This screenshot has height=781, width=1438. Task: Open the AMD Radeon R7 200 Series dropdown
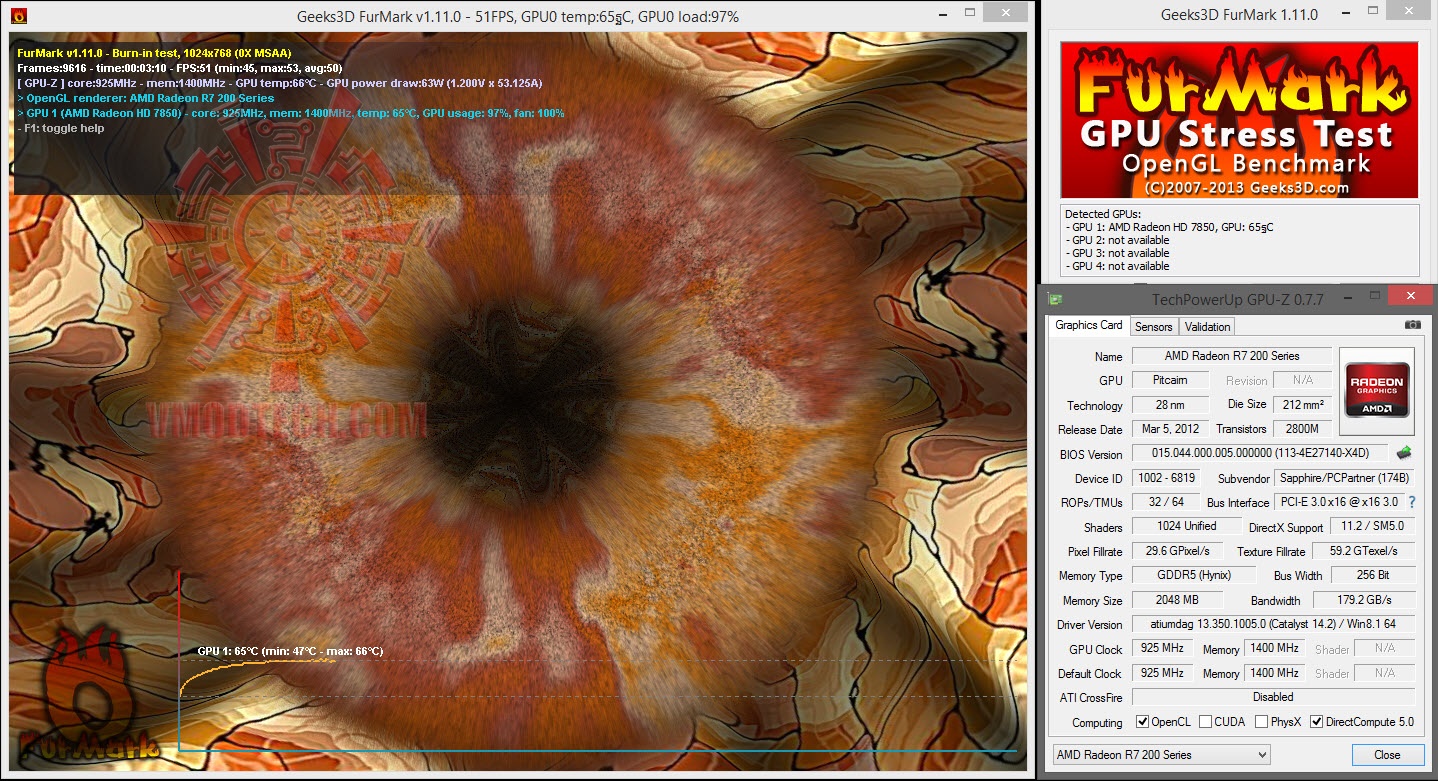(1161, 755)
